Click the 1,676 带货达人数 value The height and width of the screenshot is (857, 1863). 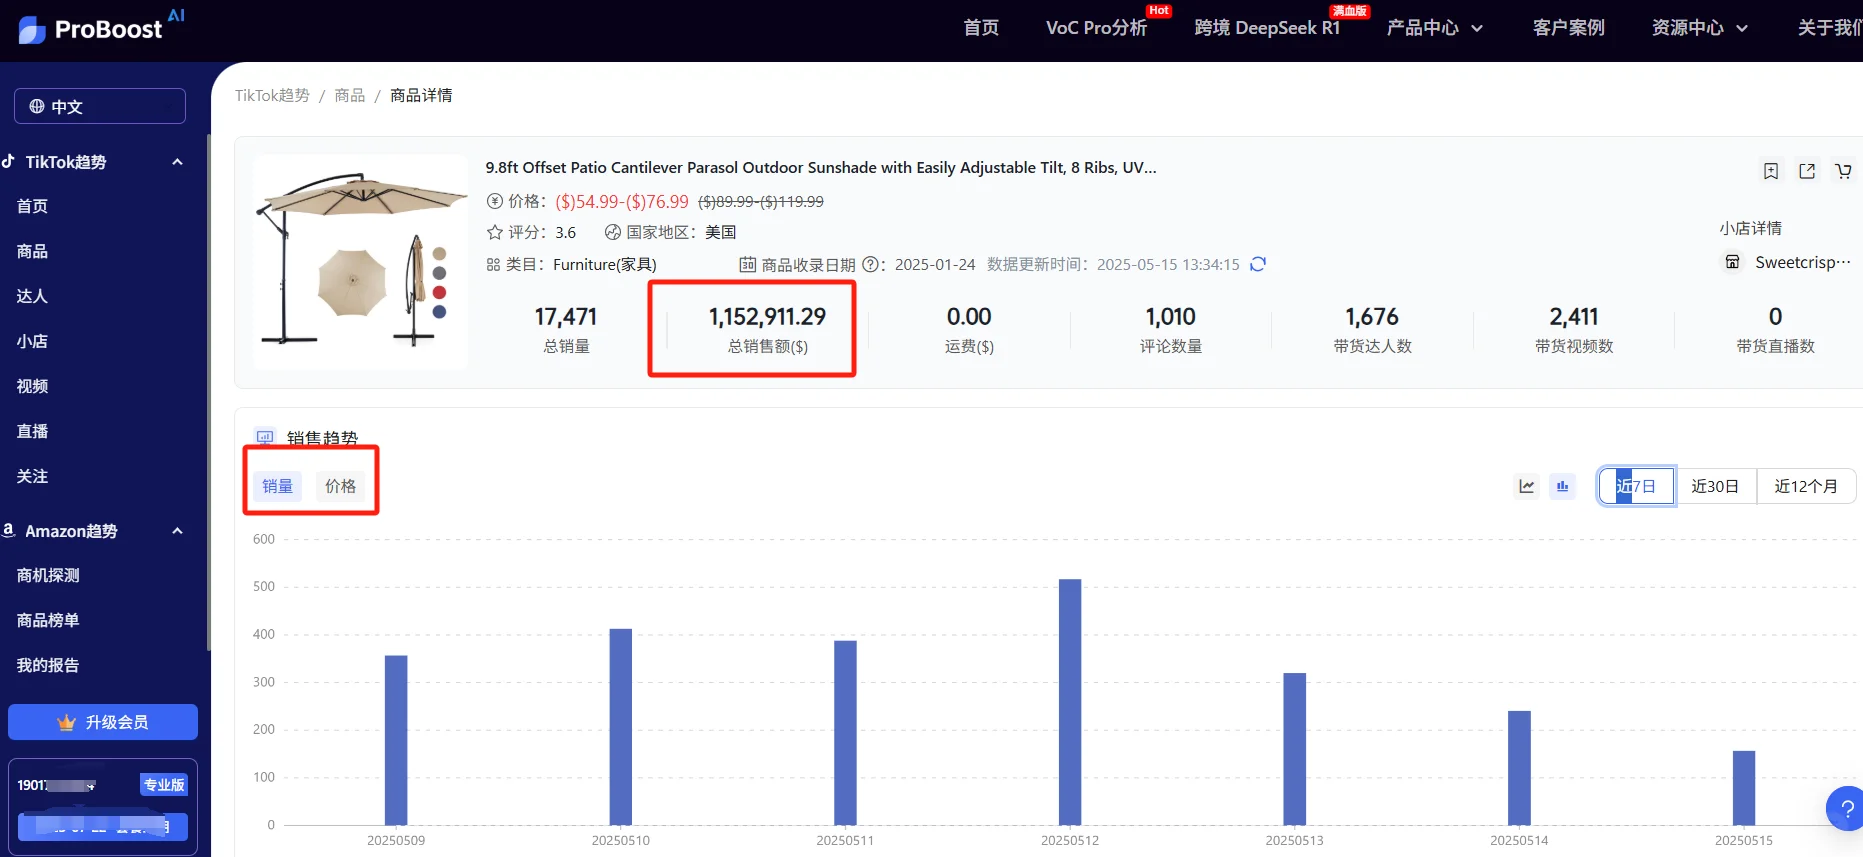[1372, 317]
